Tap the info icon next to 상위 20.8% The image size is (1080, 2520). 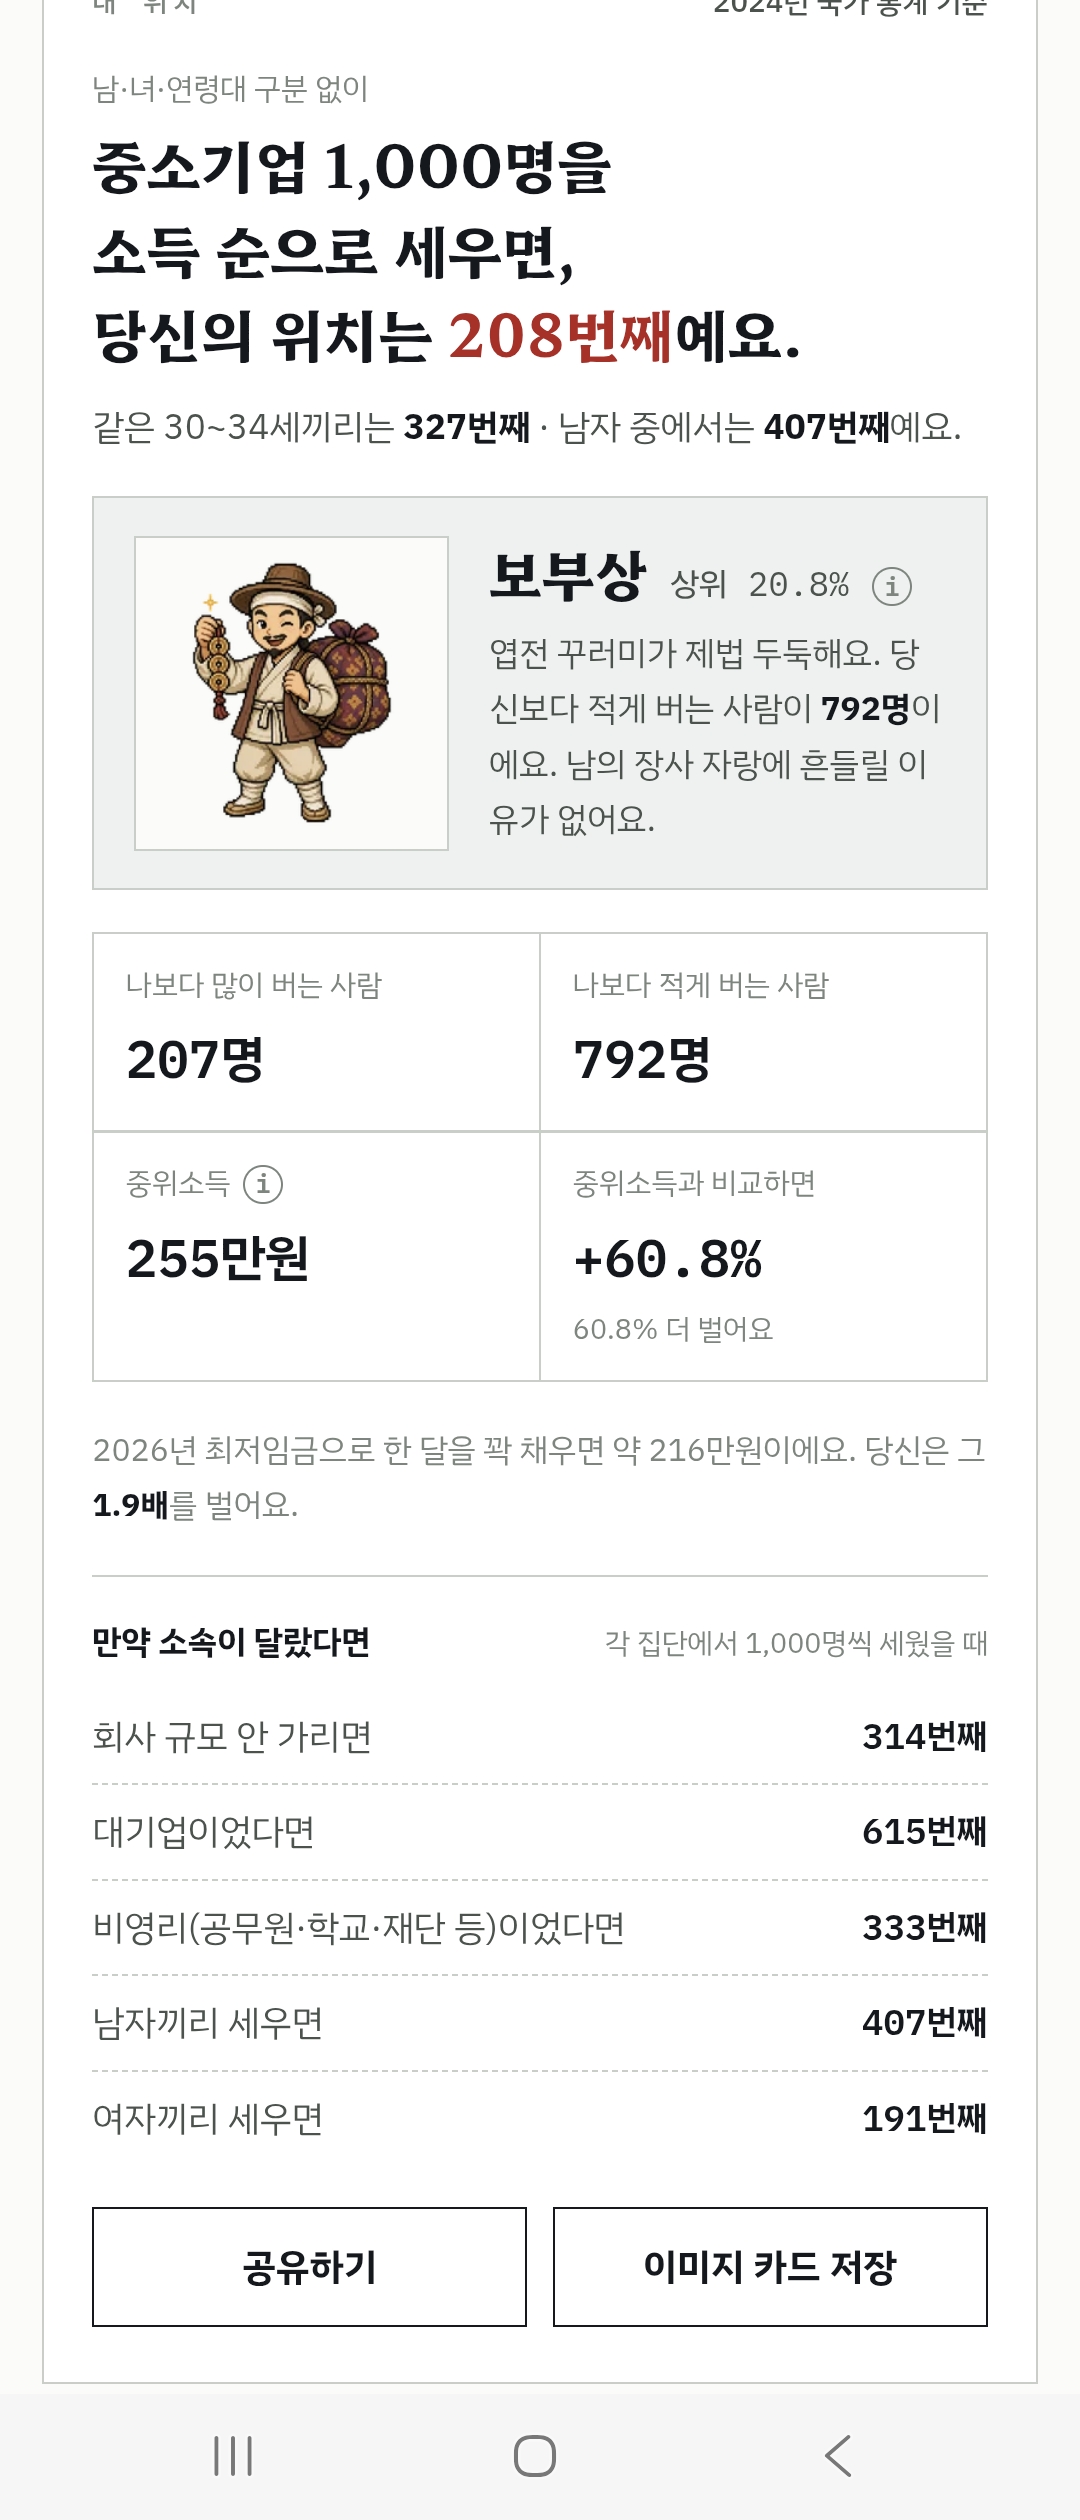[x=891, y=586]
